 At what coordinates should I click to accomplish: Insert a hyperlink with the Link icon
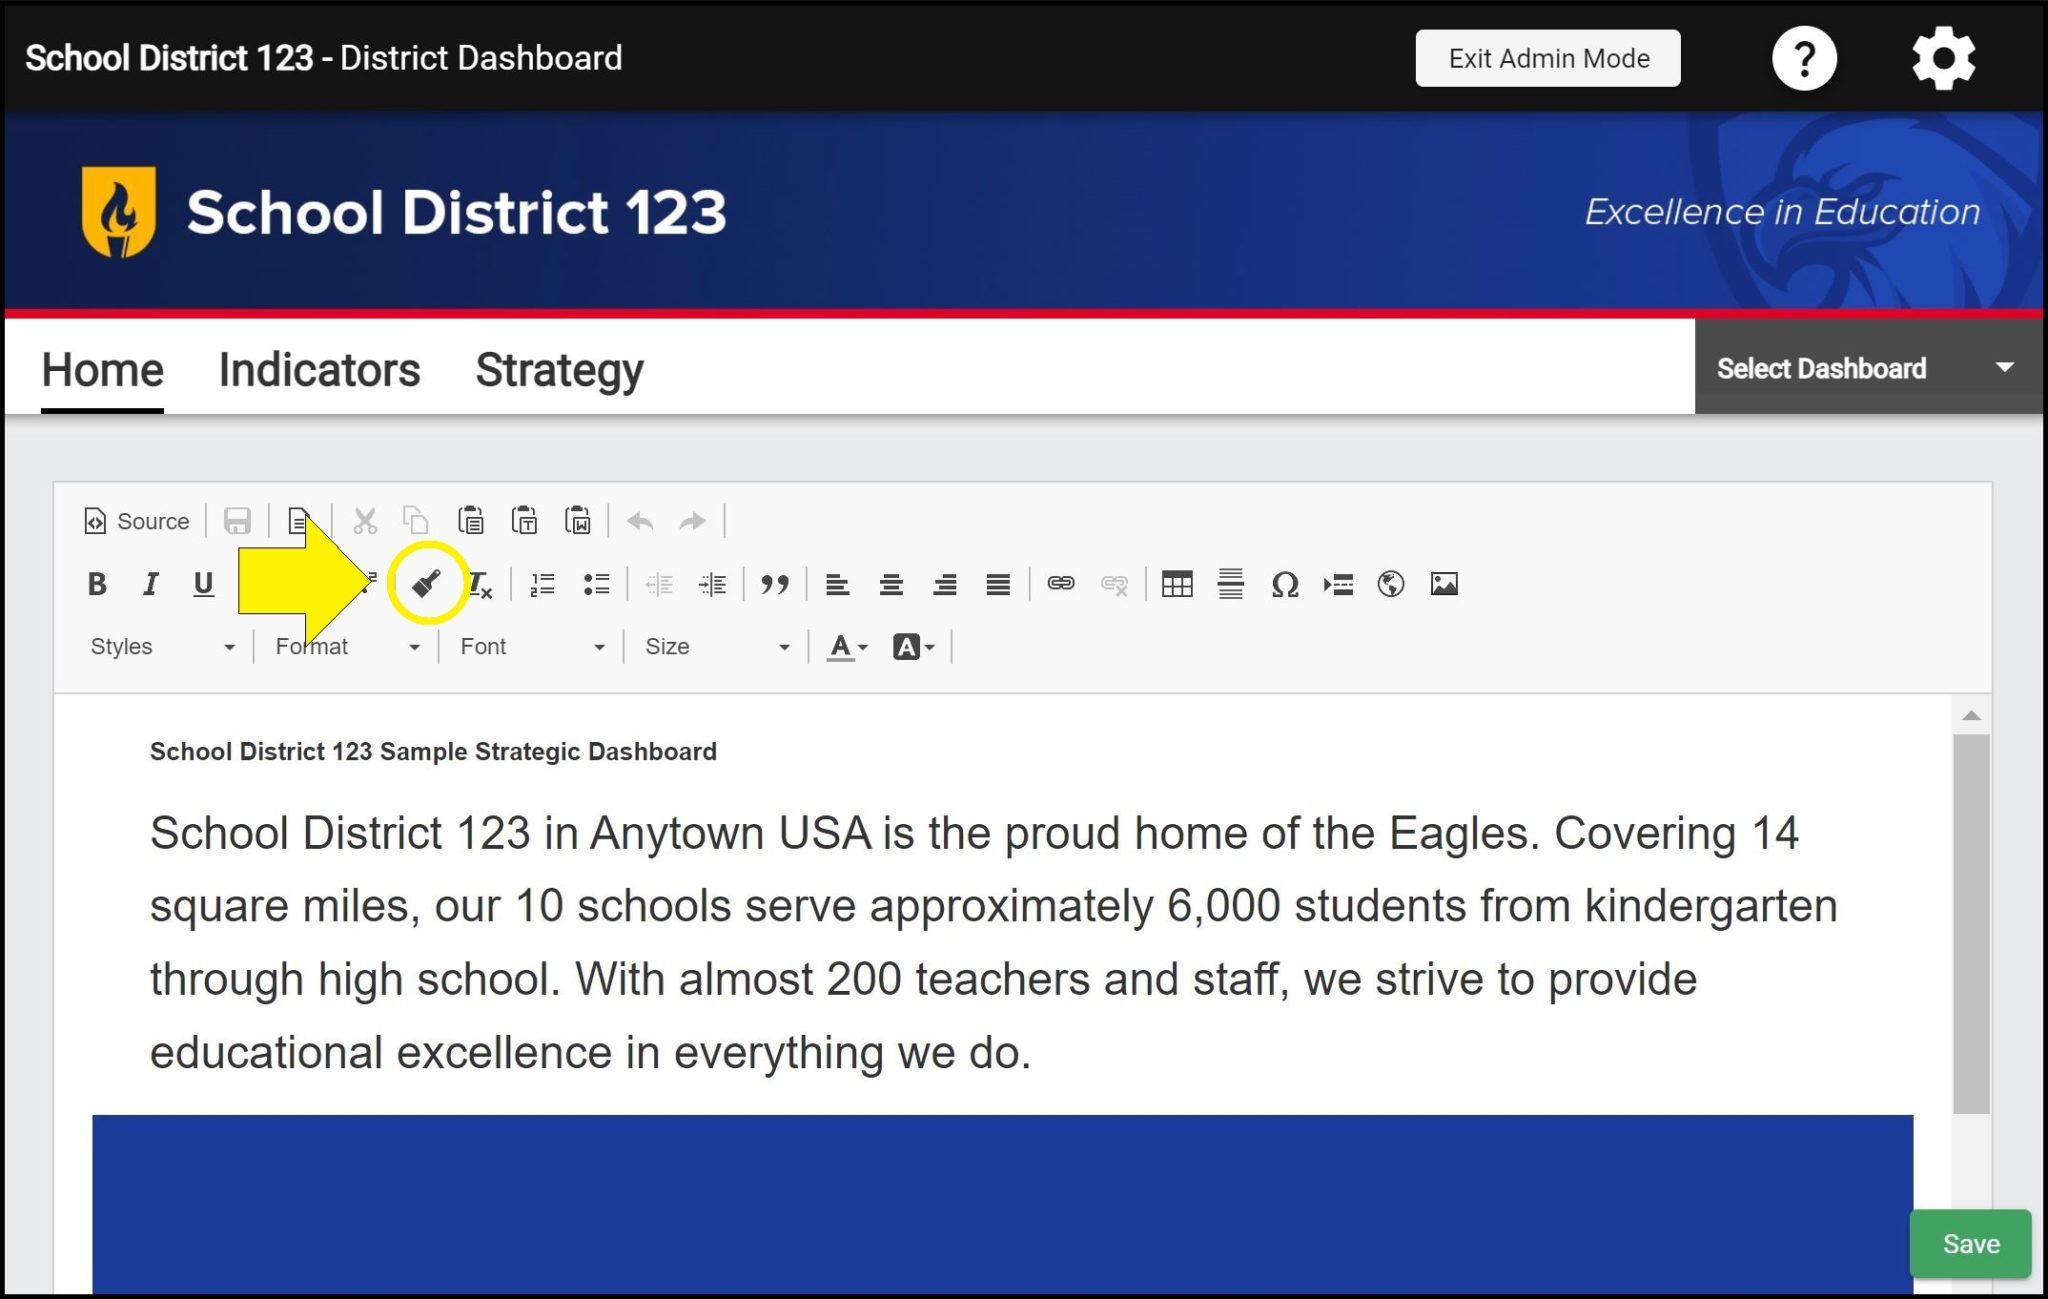[x=1063, y=584]
